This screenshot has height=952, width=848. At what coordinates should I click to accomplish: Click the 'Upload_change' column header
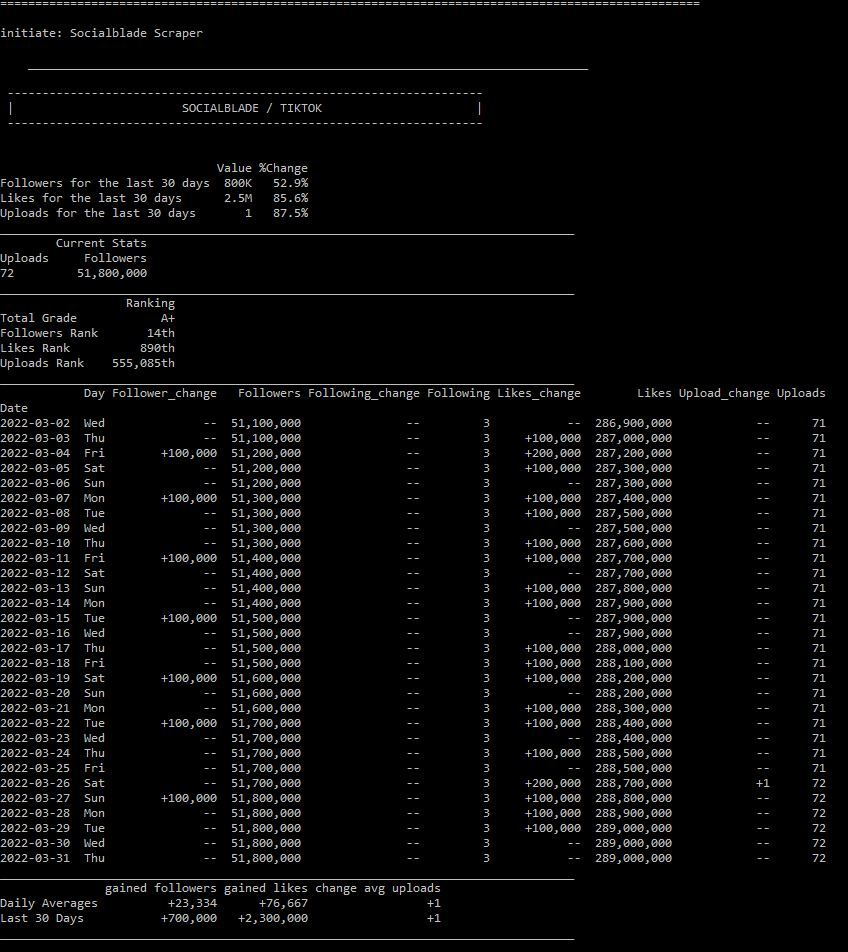(x=724, y=393)
